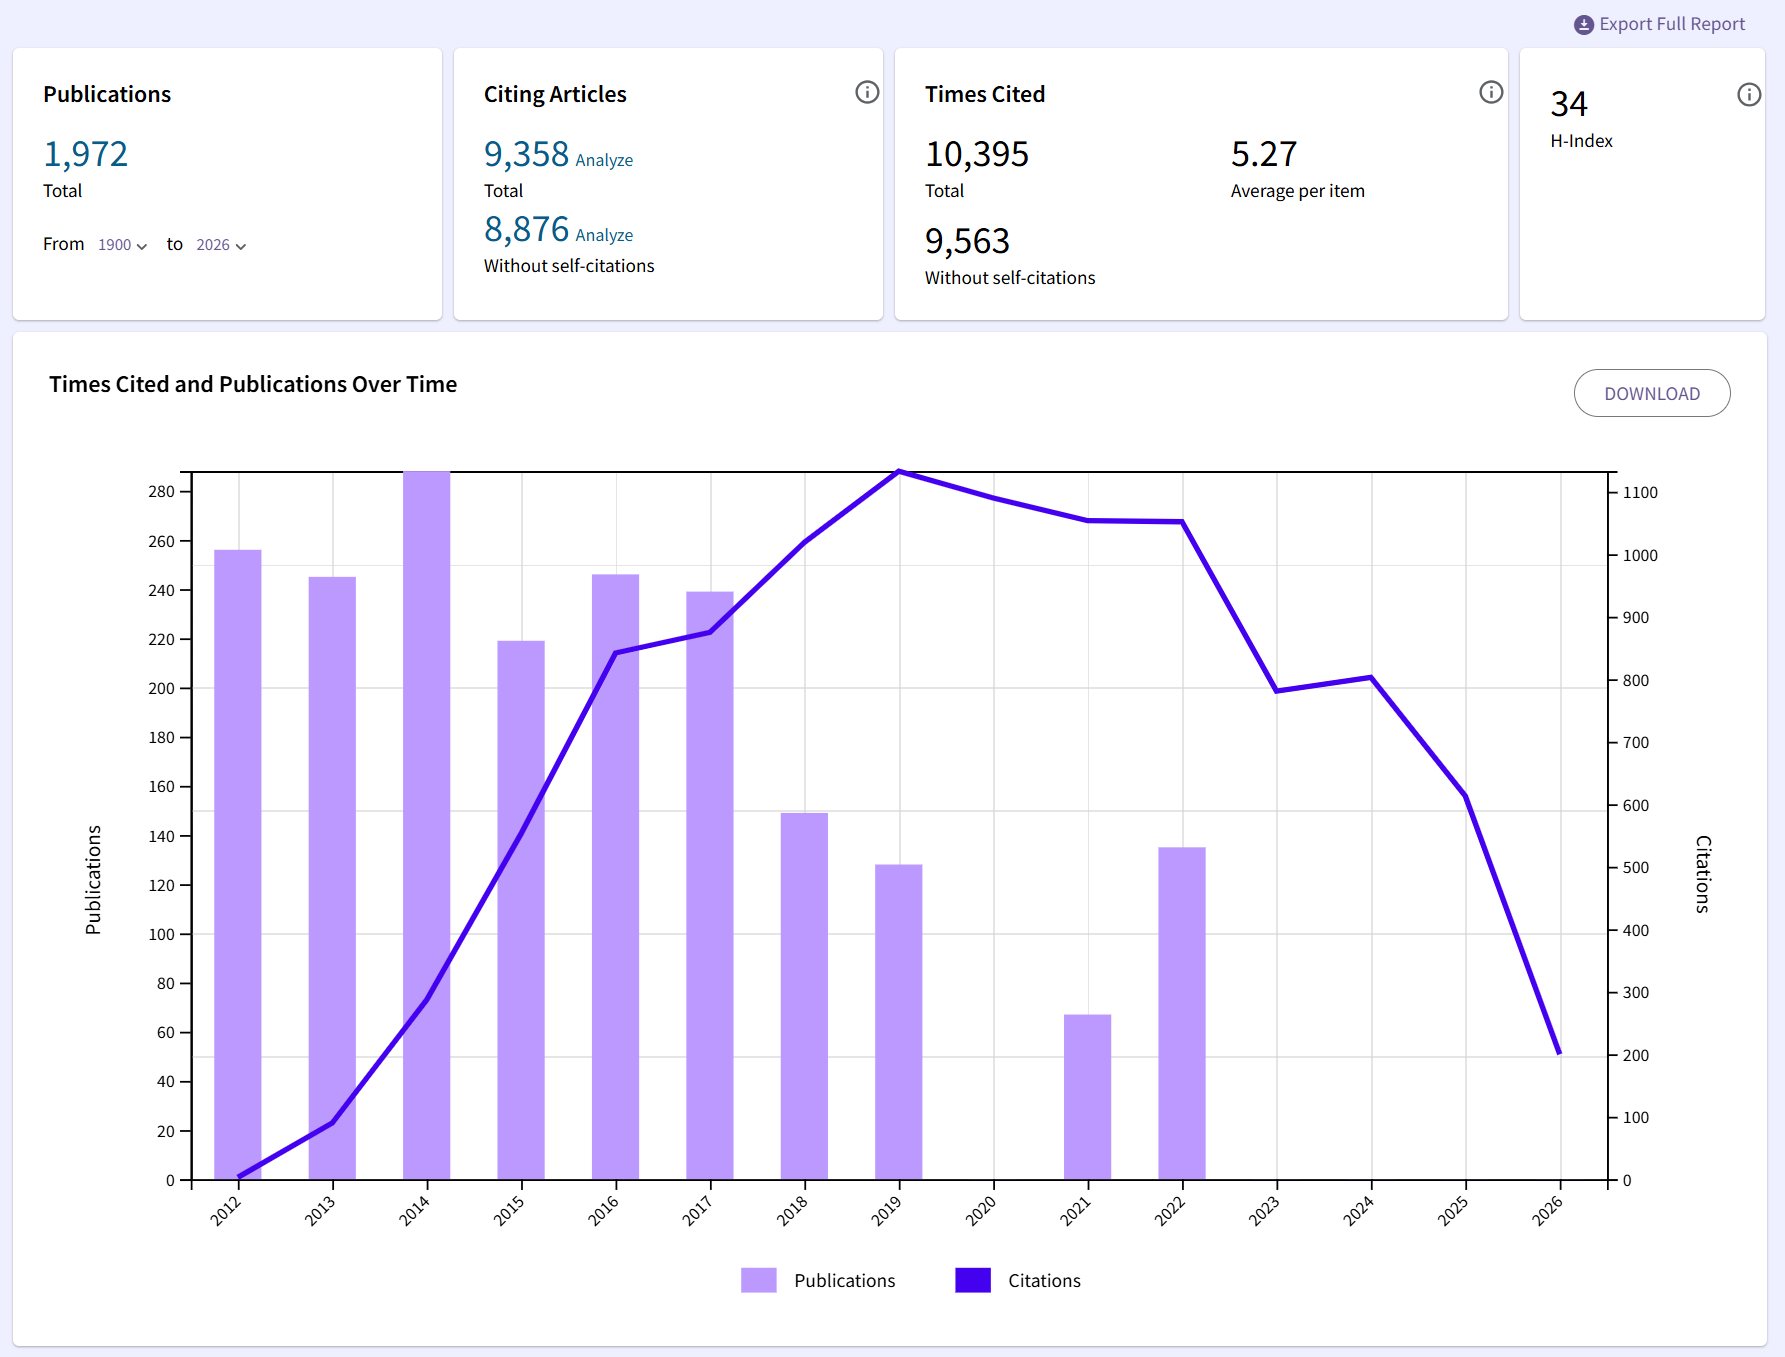The image size is (1785, 1357).
Task: Click the 2026 citations line endpoint
Action: [x=1559, y=1052]
